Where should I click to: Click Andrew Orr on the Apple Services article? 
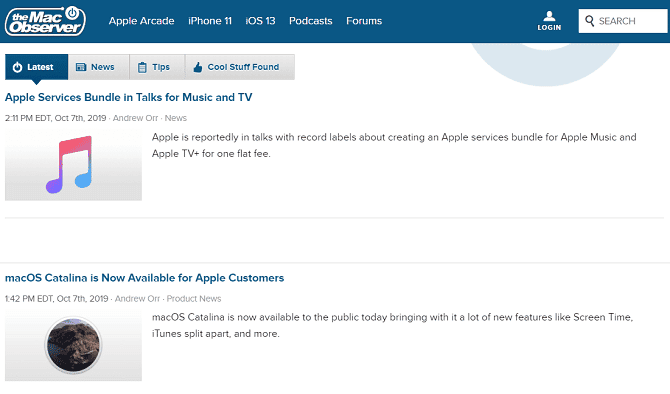click(135, 118)
